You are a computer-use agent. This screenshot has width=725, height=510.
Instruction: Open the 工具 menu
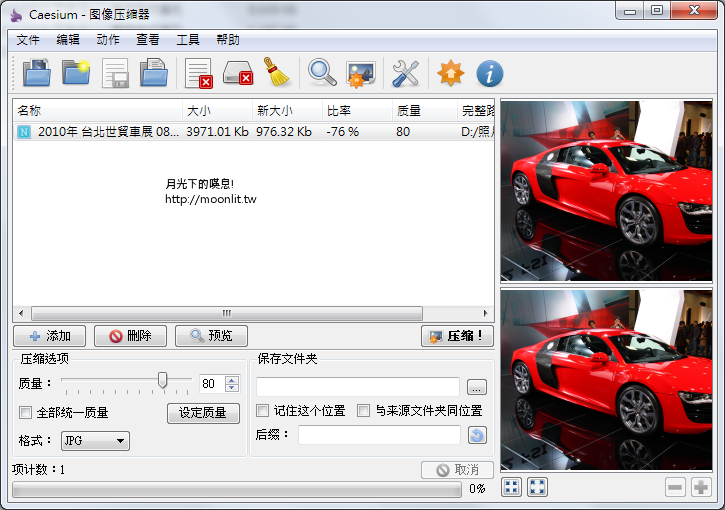[188, 40]
